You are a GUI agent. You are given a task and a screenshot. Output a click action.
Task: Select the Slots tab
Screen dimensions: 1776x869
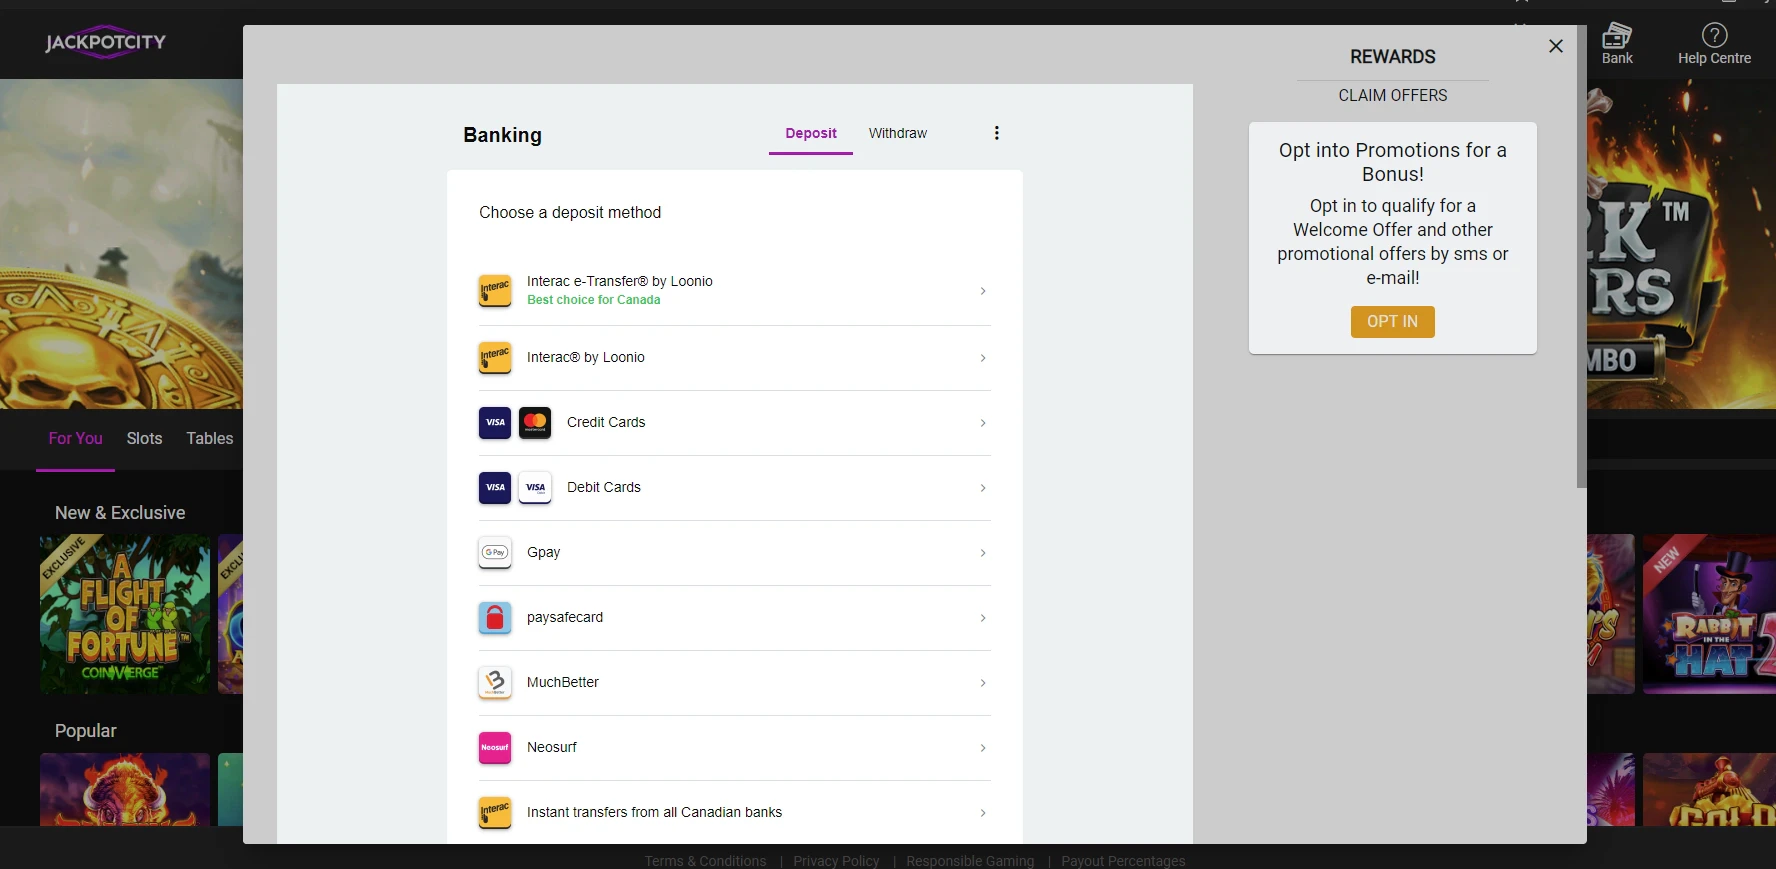tap(144, 439)
